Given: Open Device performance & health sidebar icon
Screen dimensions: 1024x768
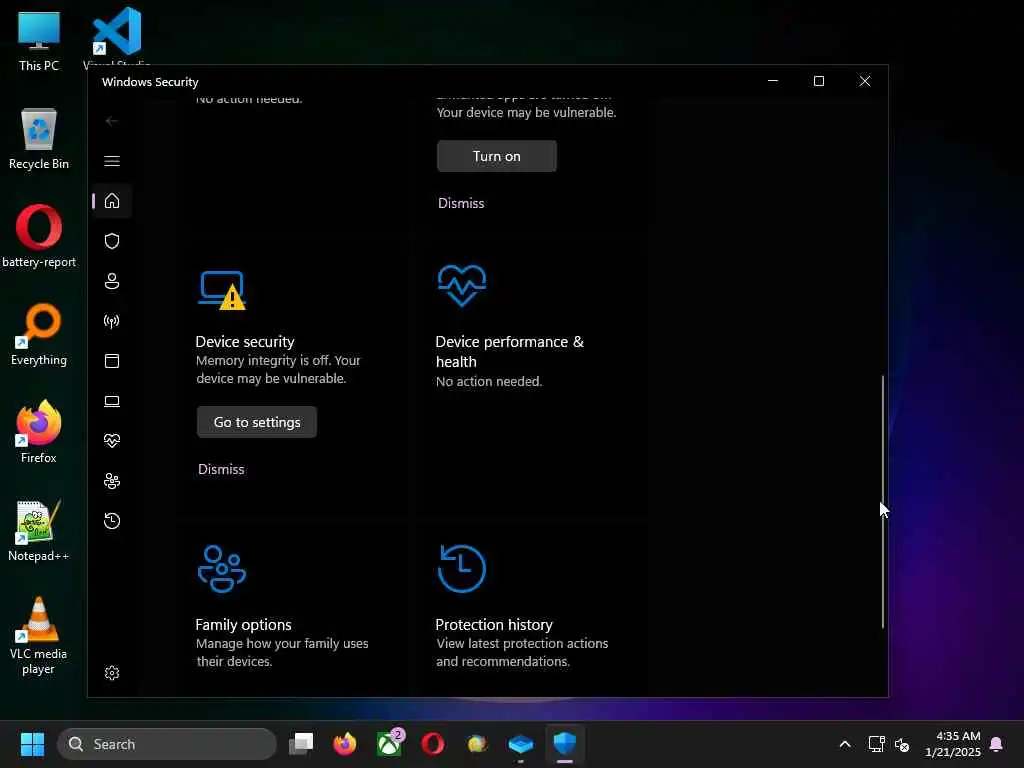Looking at the screenshot, I should coord(112,441).
